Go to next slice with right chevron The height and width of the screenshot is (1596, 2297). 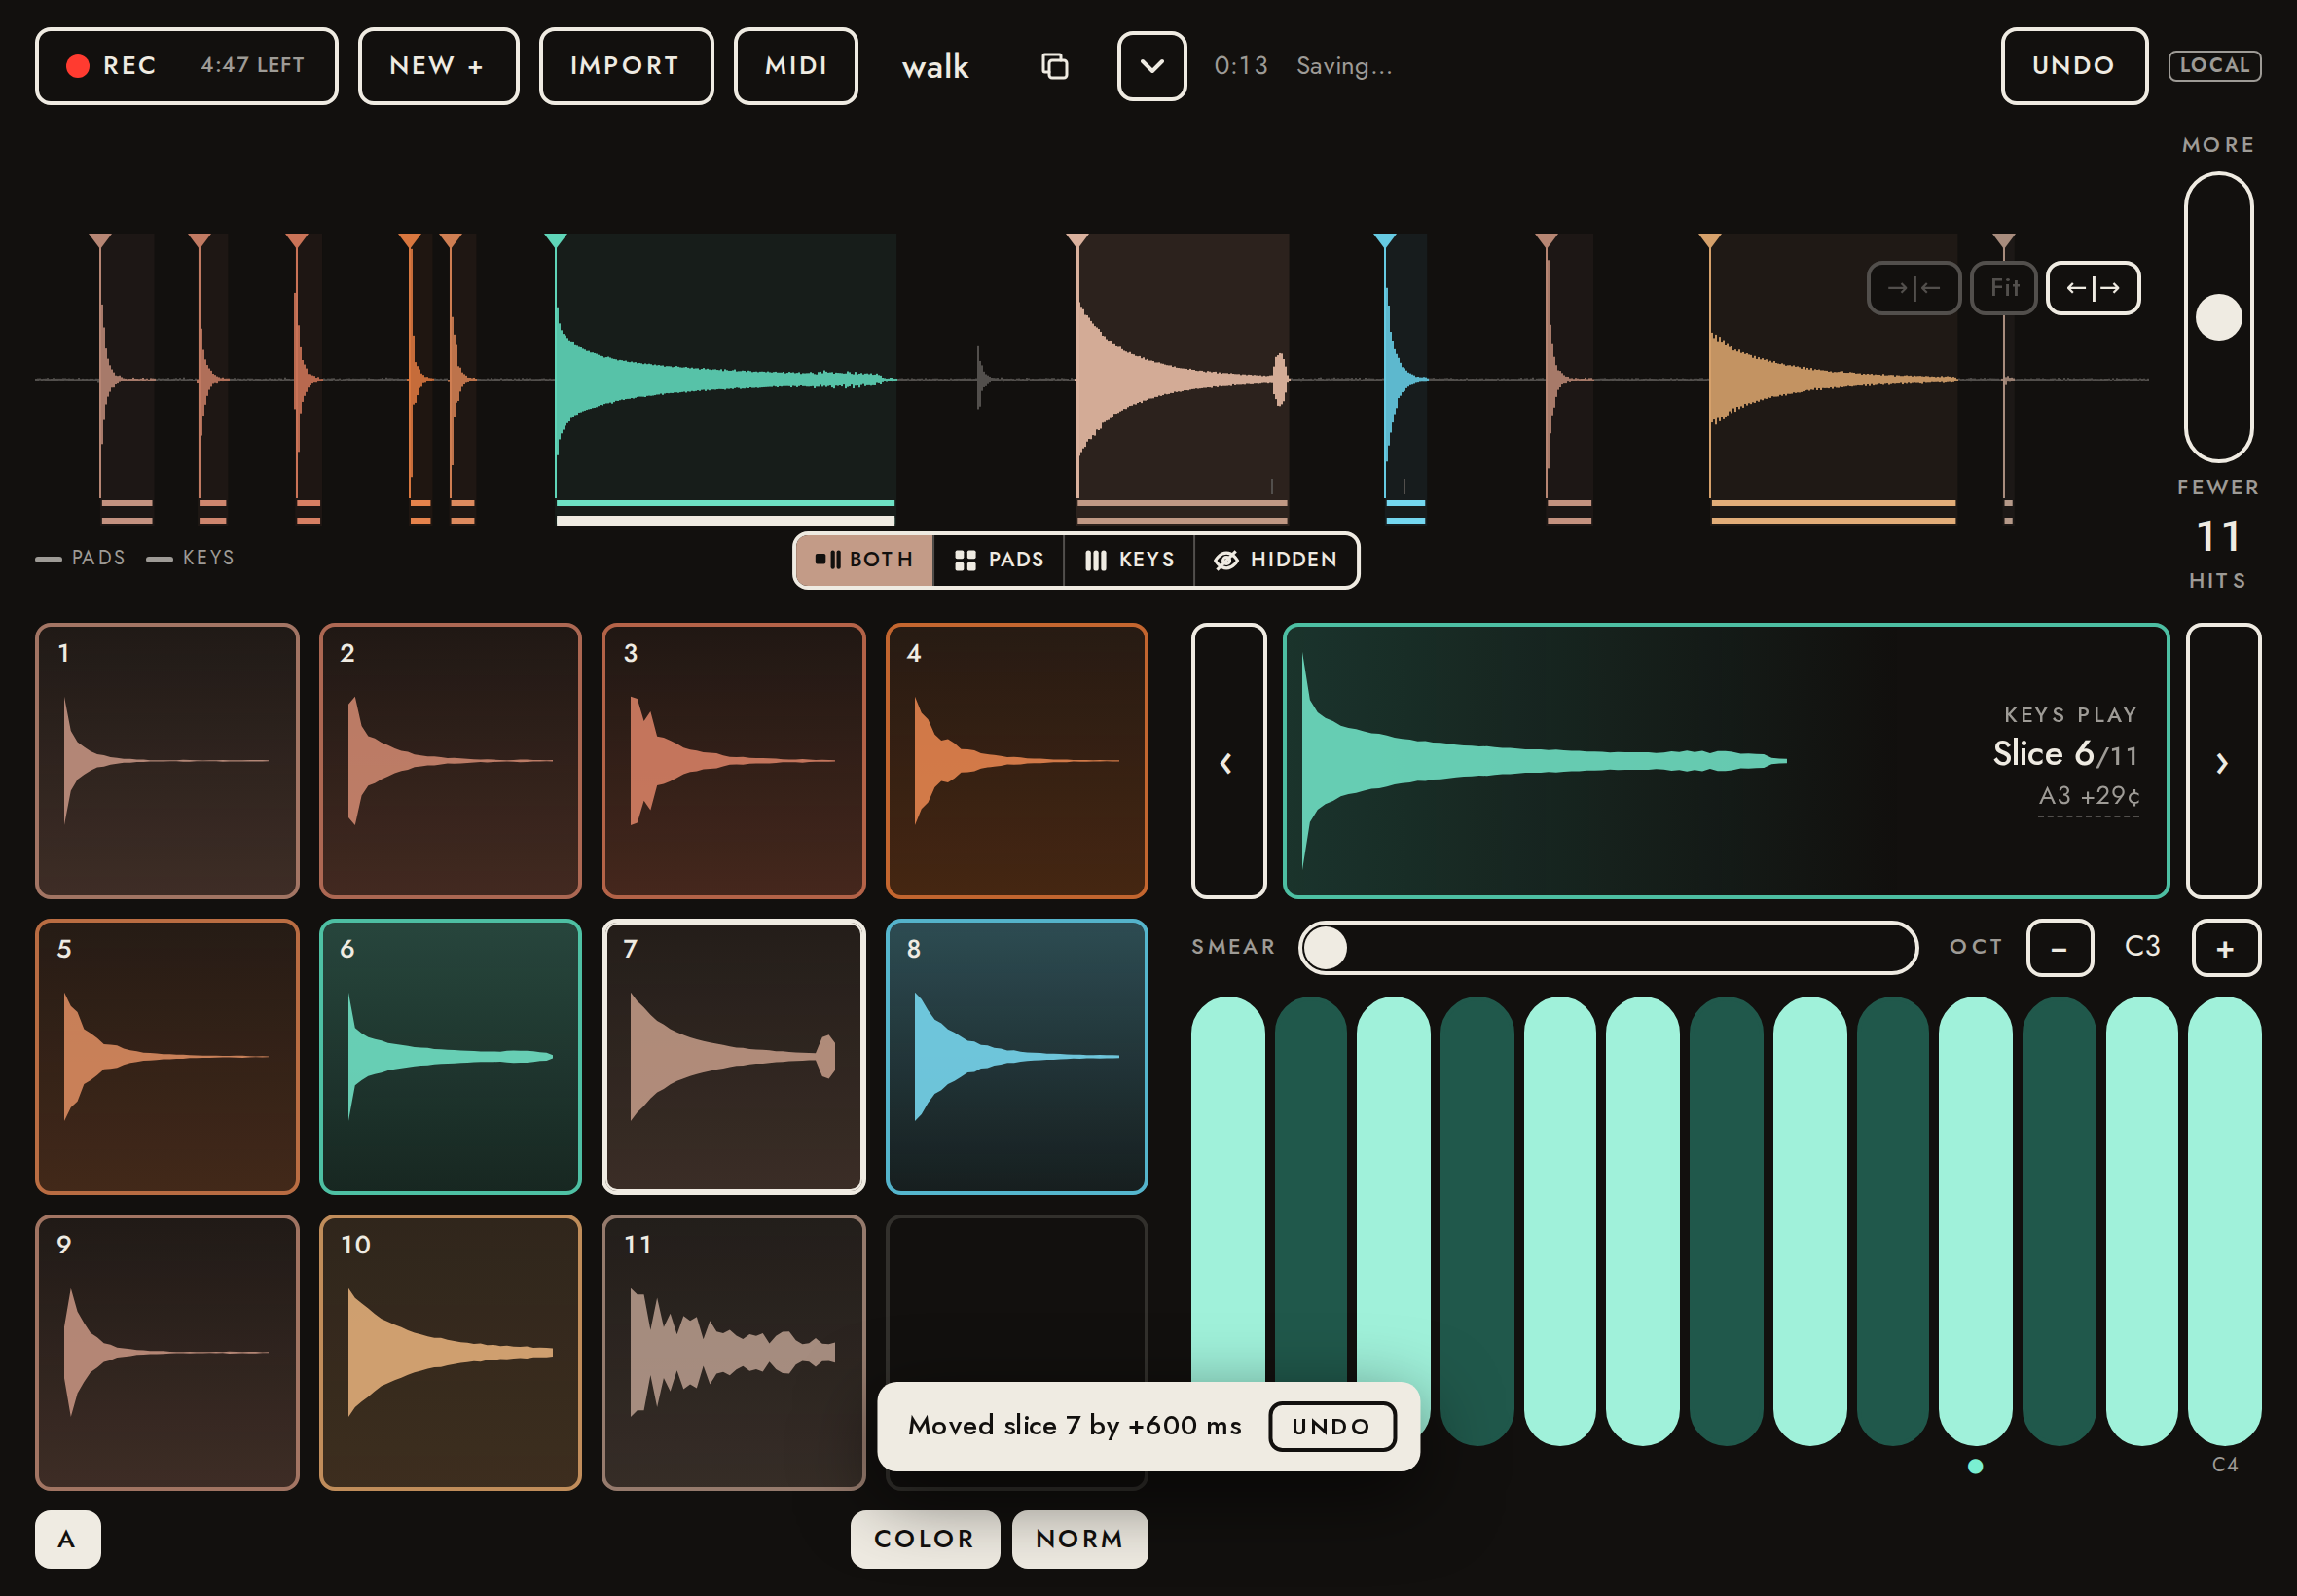pyautogui.click(x=2223, y=761)
